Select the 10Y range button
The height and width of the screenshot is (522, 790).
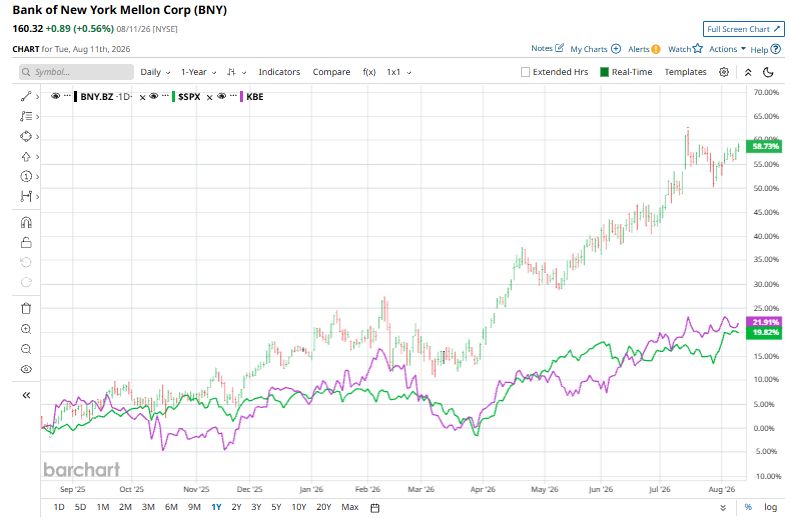tap(299, 507)
